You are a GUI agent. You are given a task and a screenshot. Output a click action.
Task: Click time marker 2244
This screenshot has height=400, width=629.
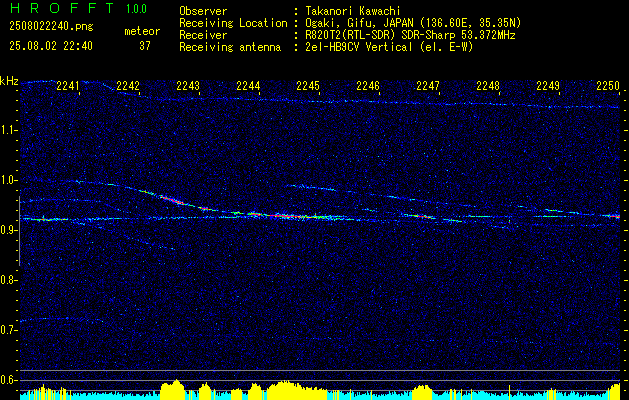(x=248, y=85)
